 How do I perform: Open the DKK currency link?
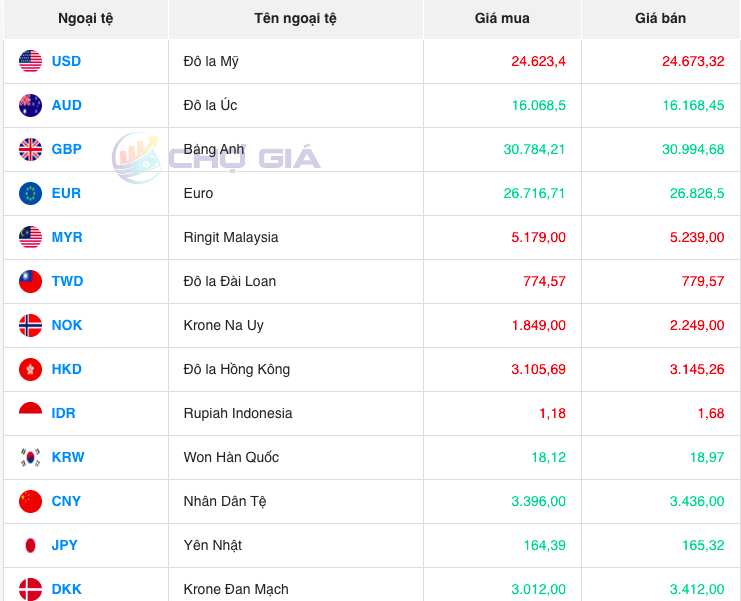[x=66, y=589]
